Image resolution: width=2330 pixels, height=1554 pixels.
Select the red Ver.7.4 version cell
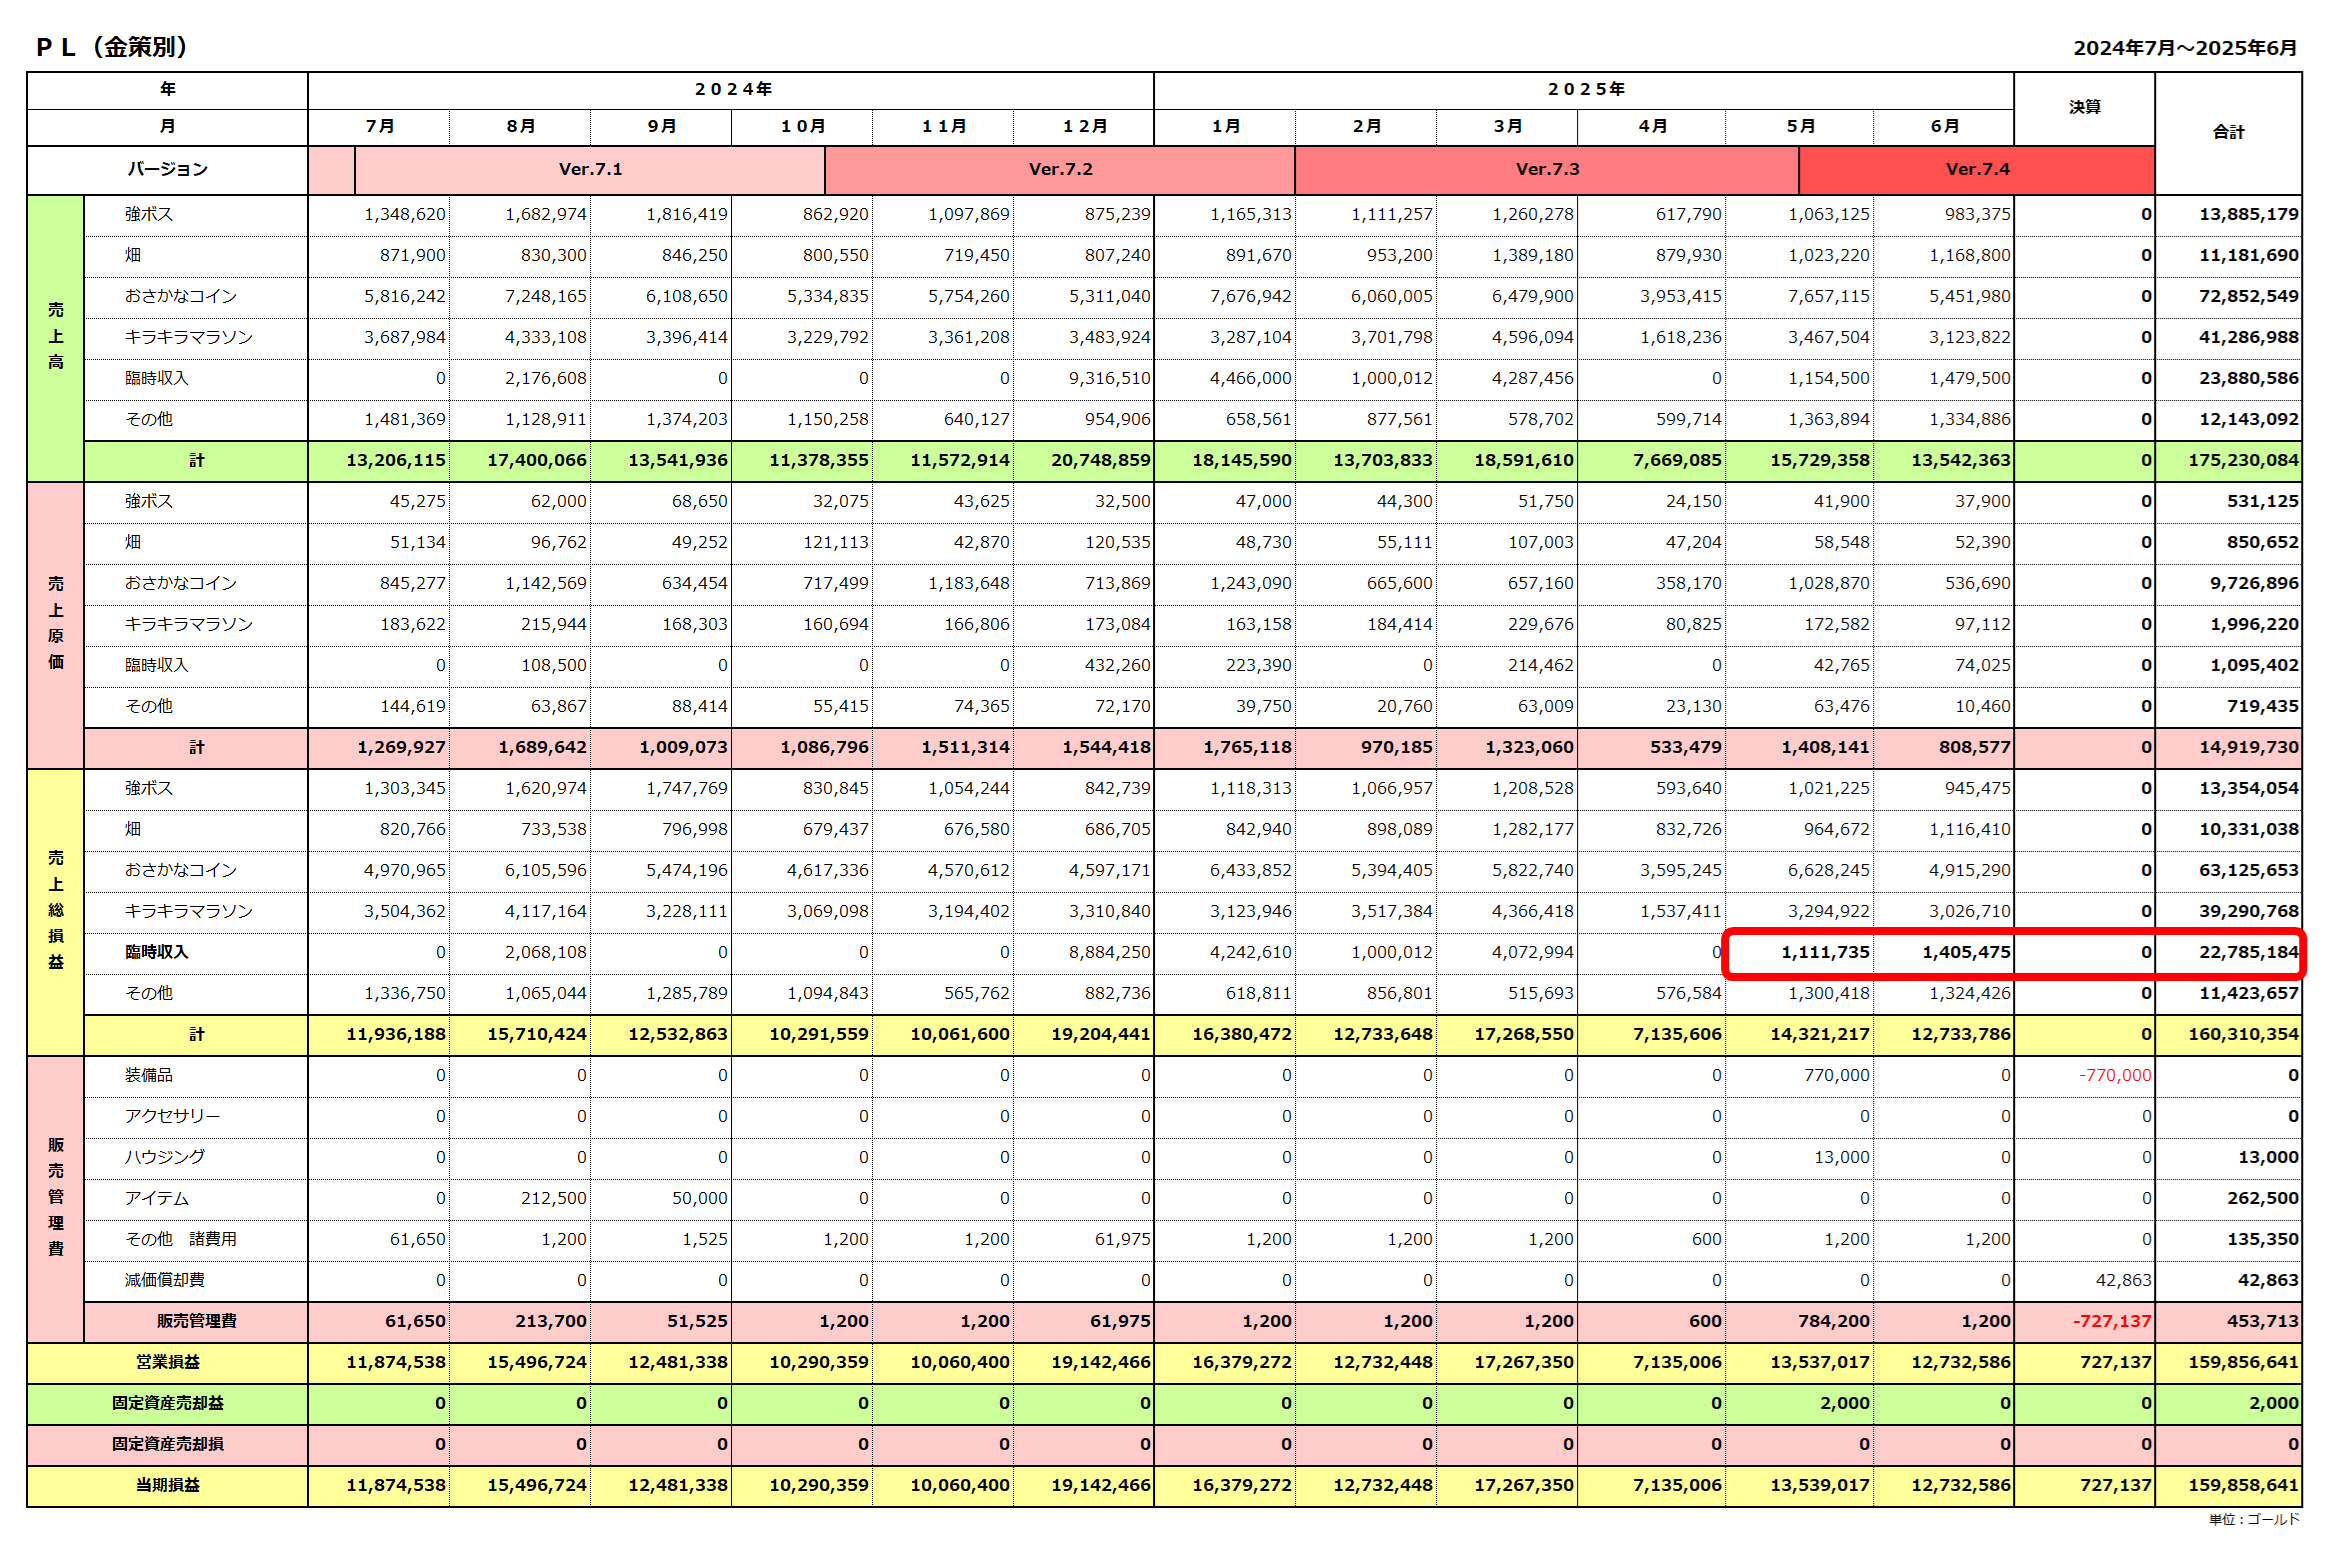1977,169
